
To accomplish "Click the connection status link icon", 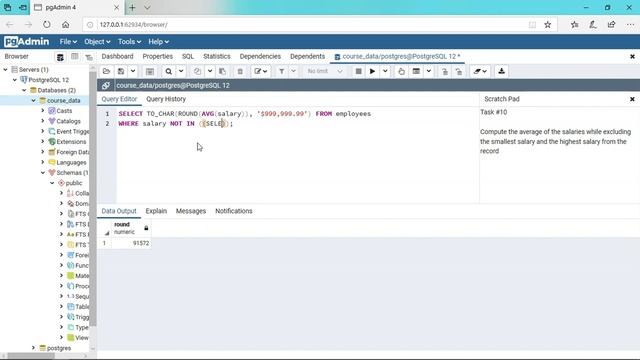I will (x=106, y=85).
